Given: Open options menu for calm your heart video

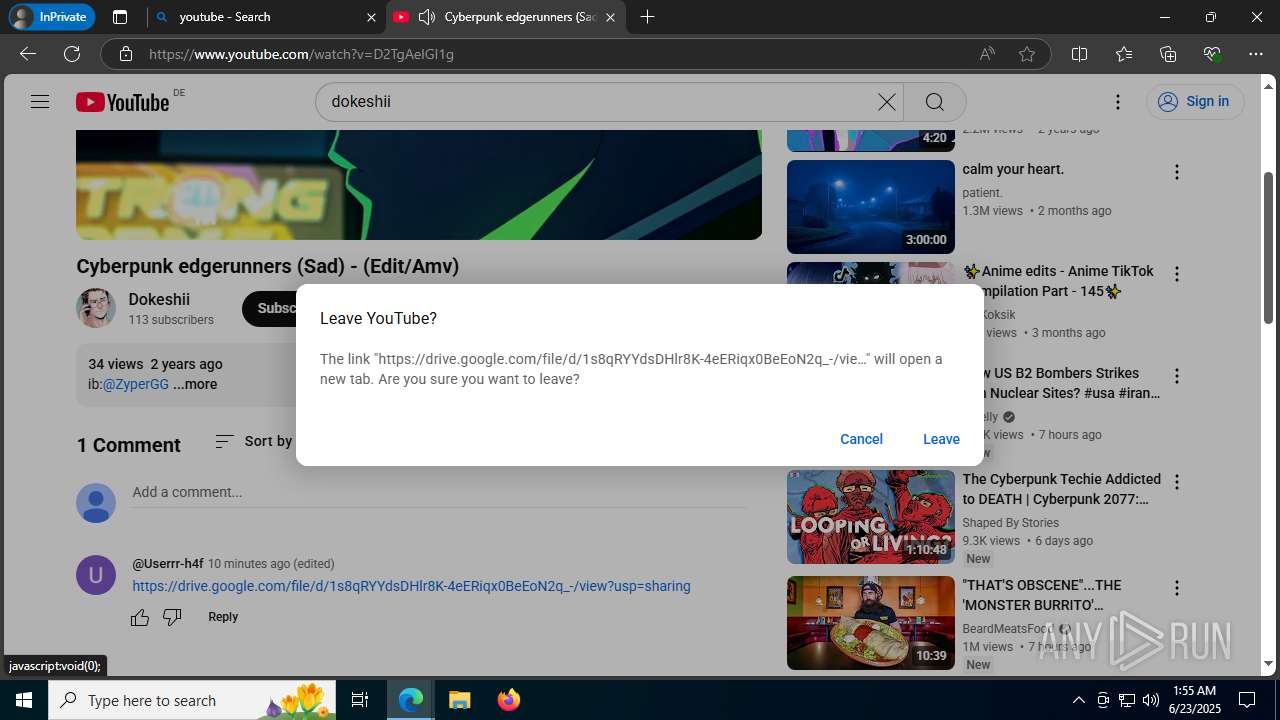Looking at the screenshot, I should coord(1177,172).
